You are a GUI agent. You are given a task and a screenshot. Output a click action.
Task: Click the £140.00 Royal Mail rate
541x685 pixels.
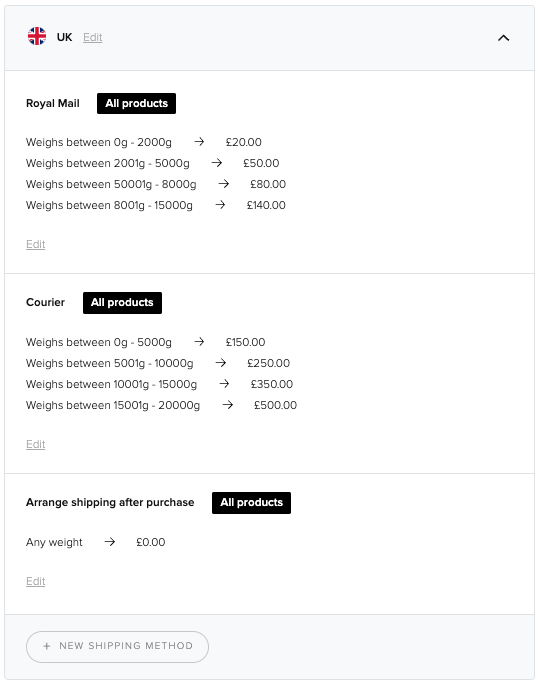(x=266, y=205)
